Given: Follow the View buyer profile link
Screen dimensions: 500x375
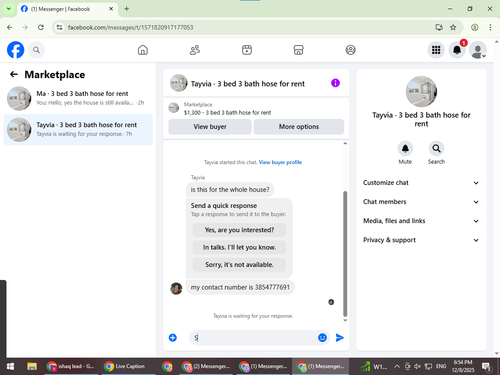Looking at the screenshot, I should coord(280,162).
